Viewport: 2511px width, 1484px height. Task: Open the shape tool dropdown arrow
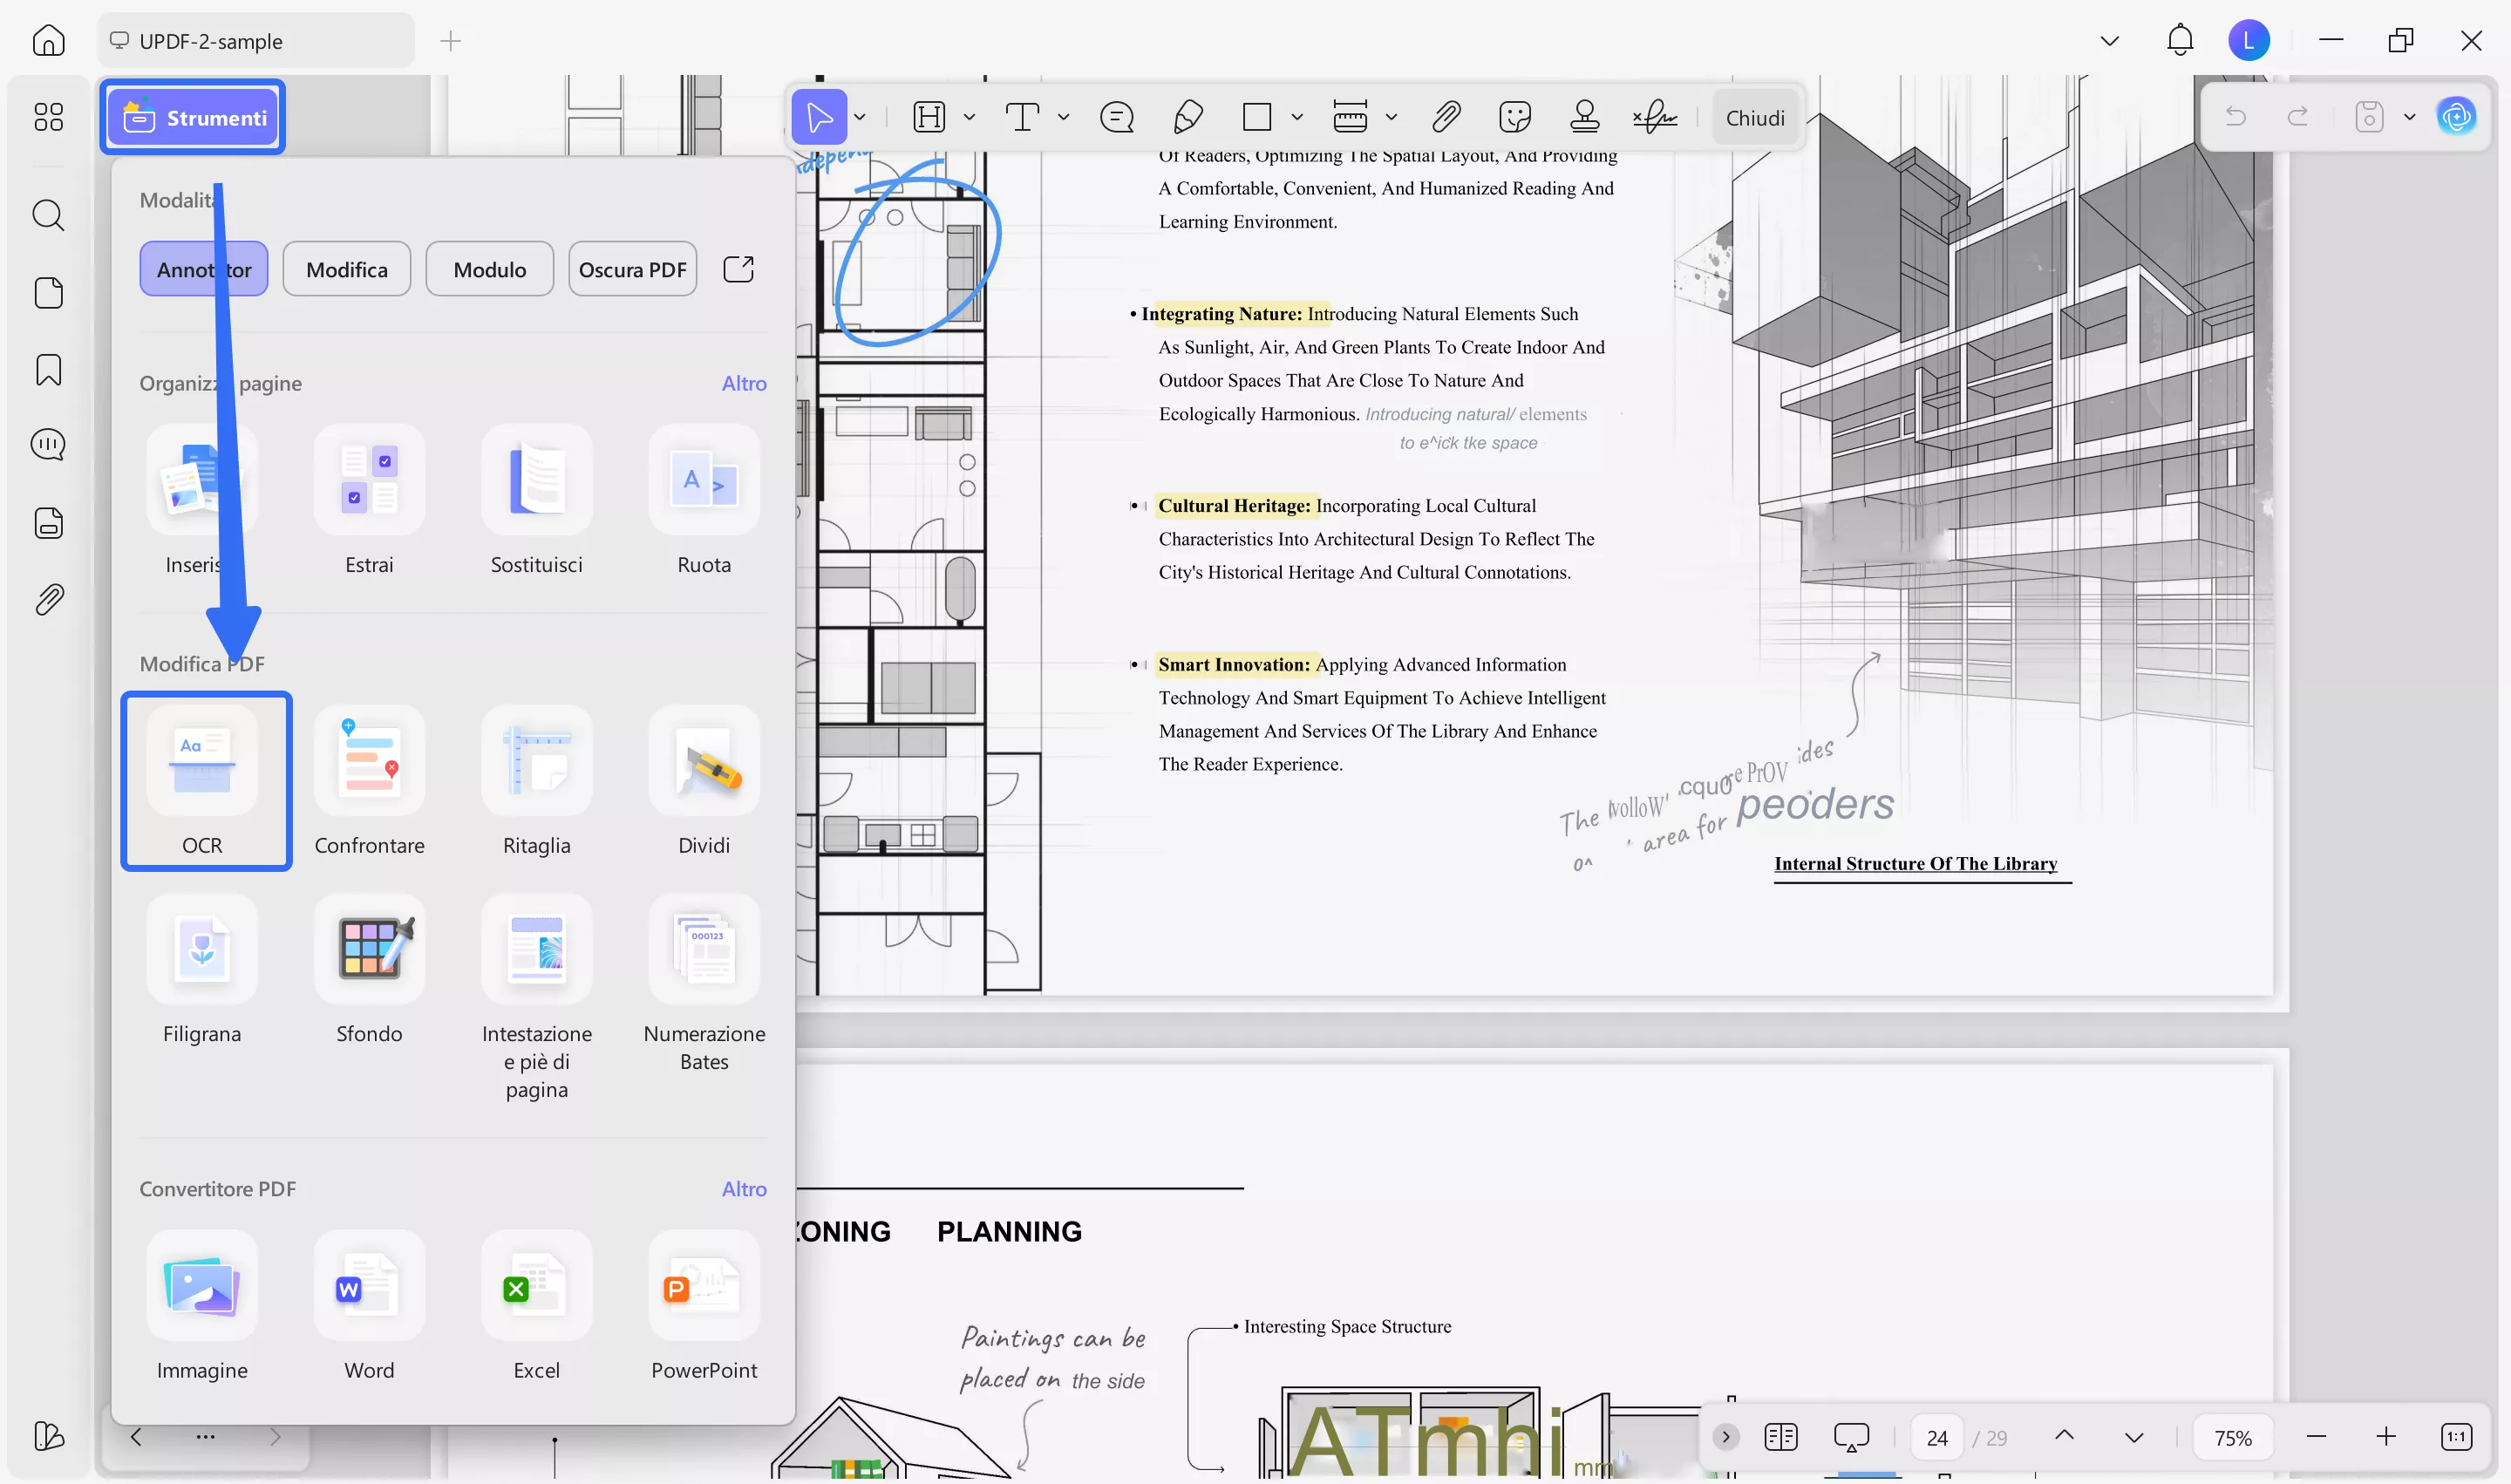click(x=1297, y=117)
